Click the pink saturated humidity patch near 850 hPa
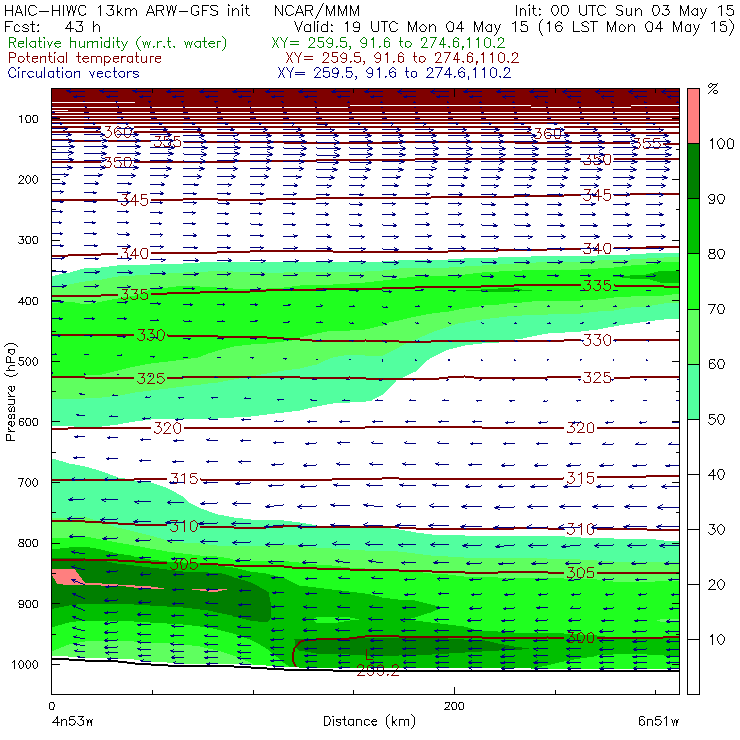 [66, 577]
